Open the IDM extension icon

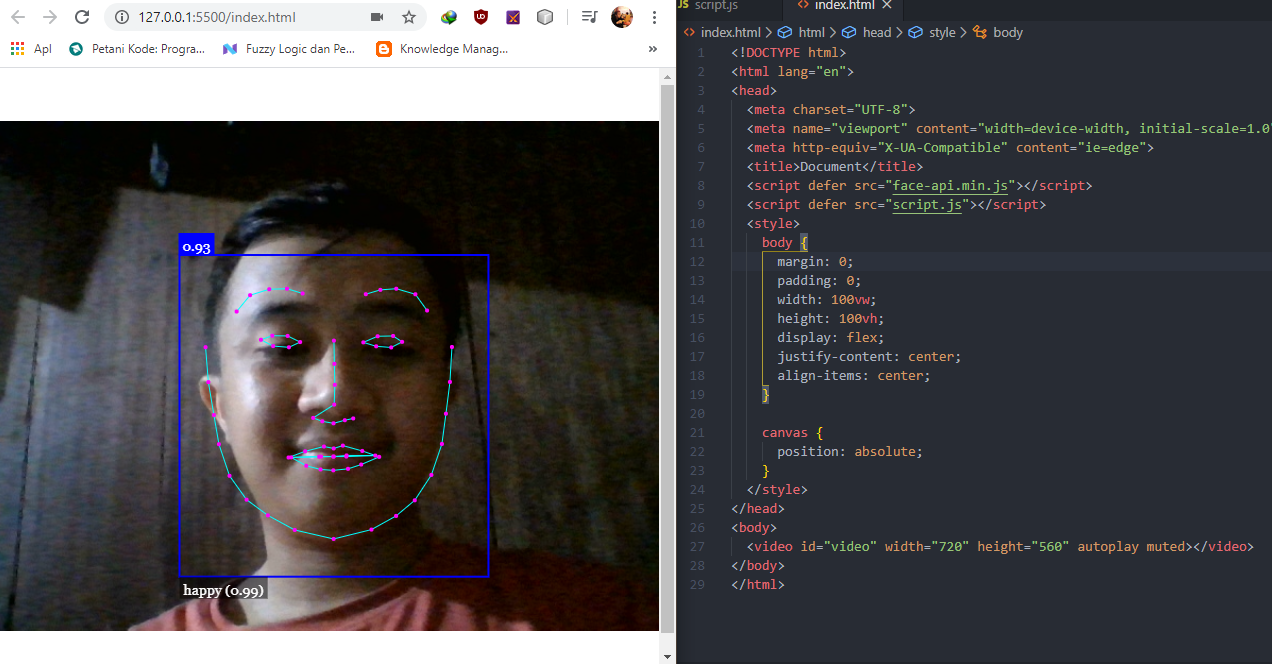tap(448, 17)
